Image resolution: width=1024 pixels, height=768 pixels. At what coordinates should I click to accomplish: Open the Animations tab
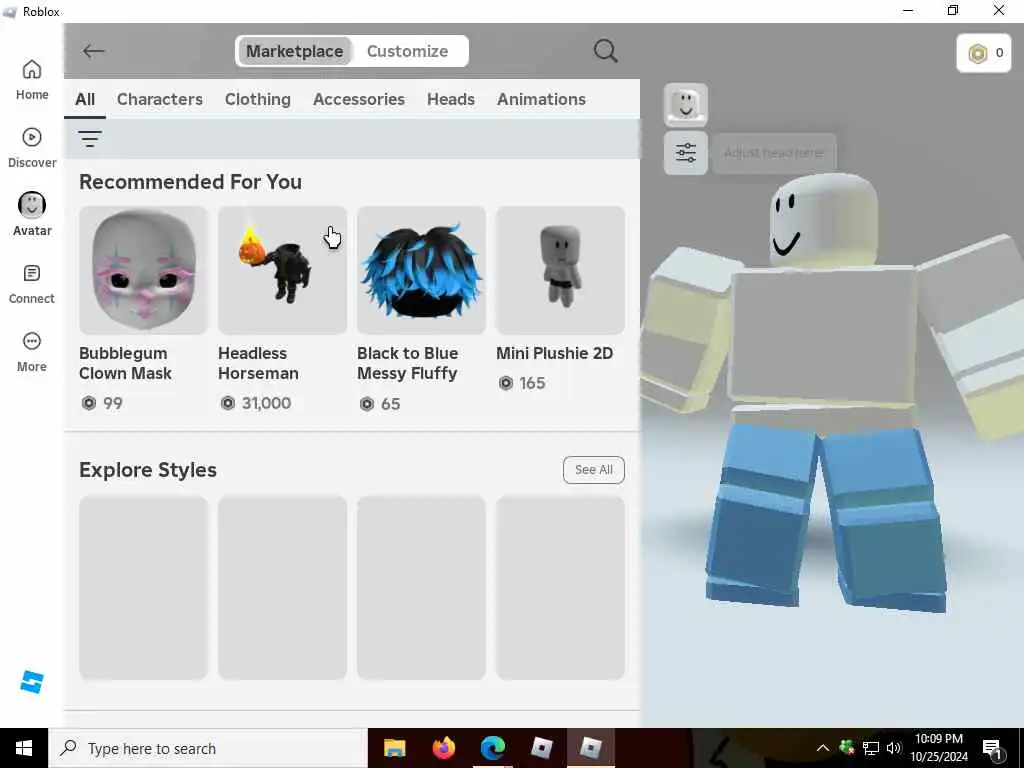pyautogui.click(x=541, y=99)
